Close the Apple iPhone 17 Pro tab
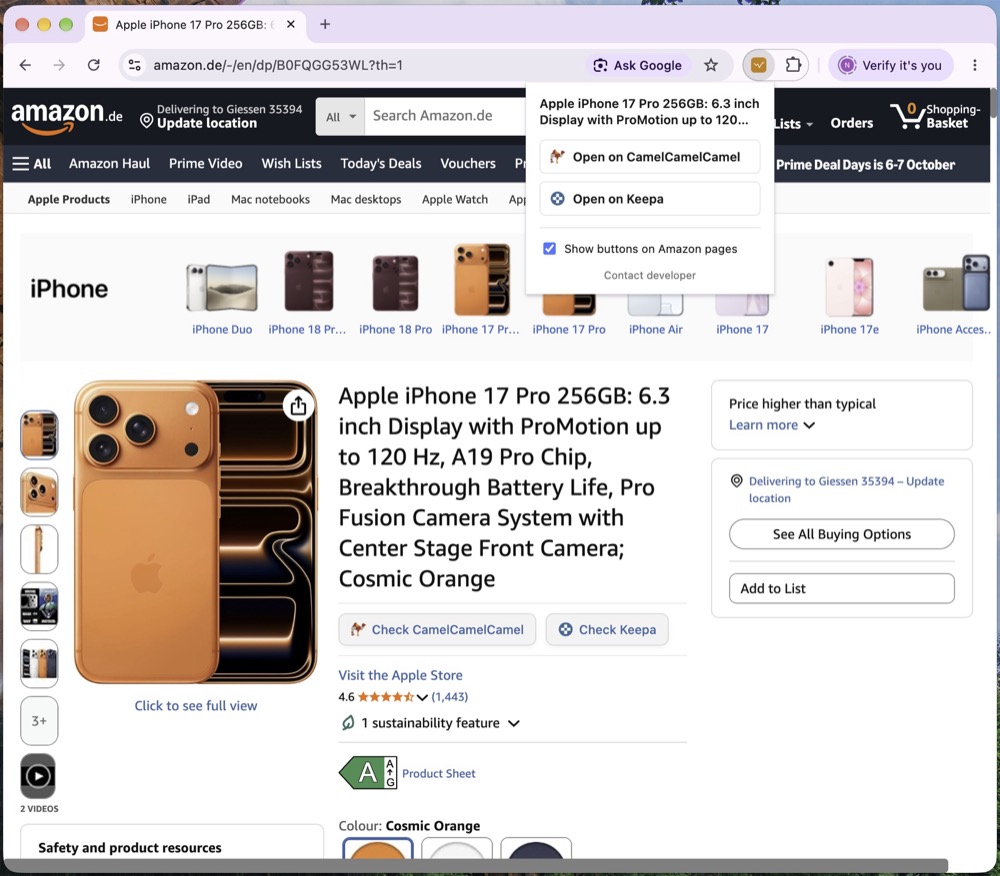1000x876 pixels. click(291, 24)
